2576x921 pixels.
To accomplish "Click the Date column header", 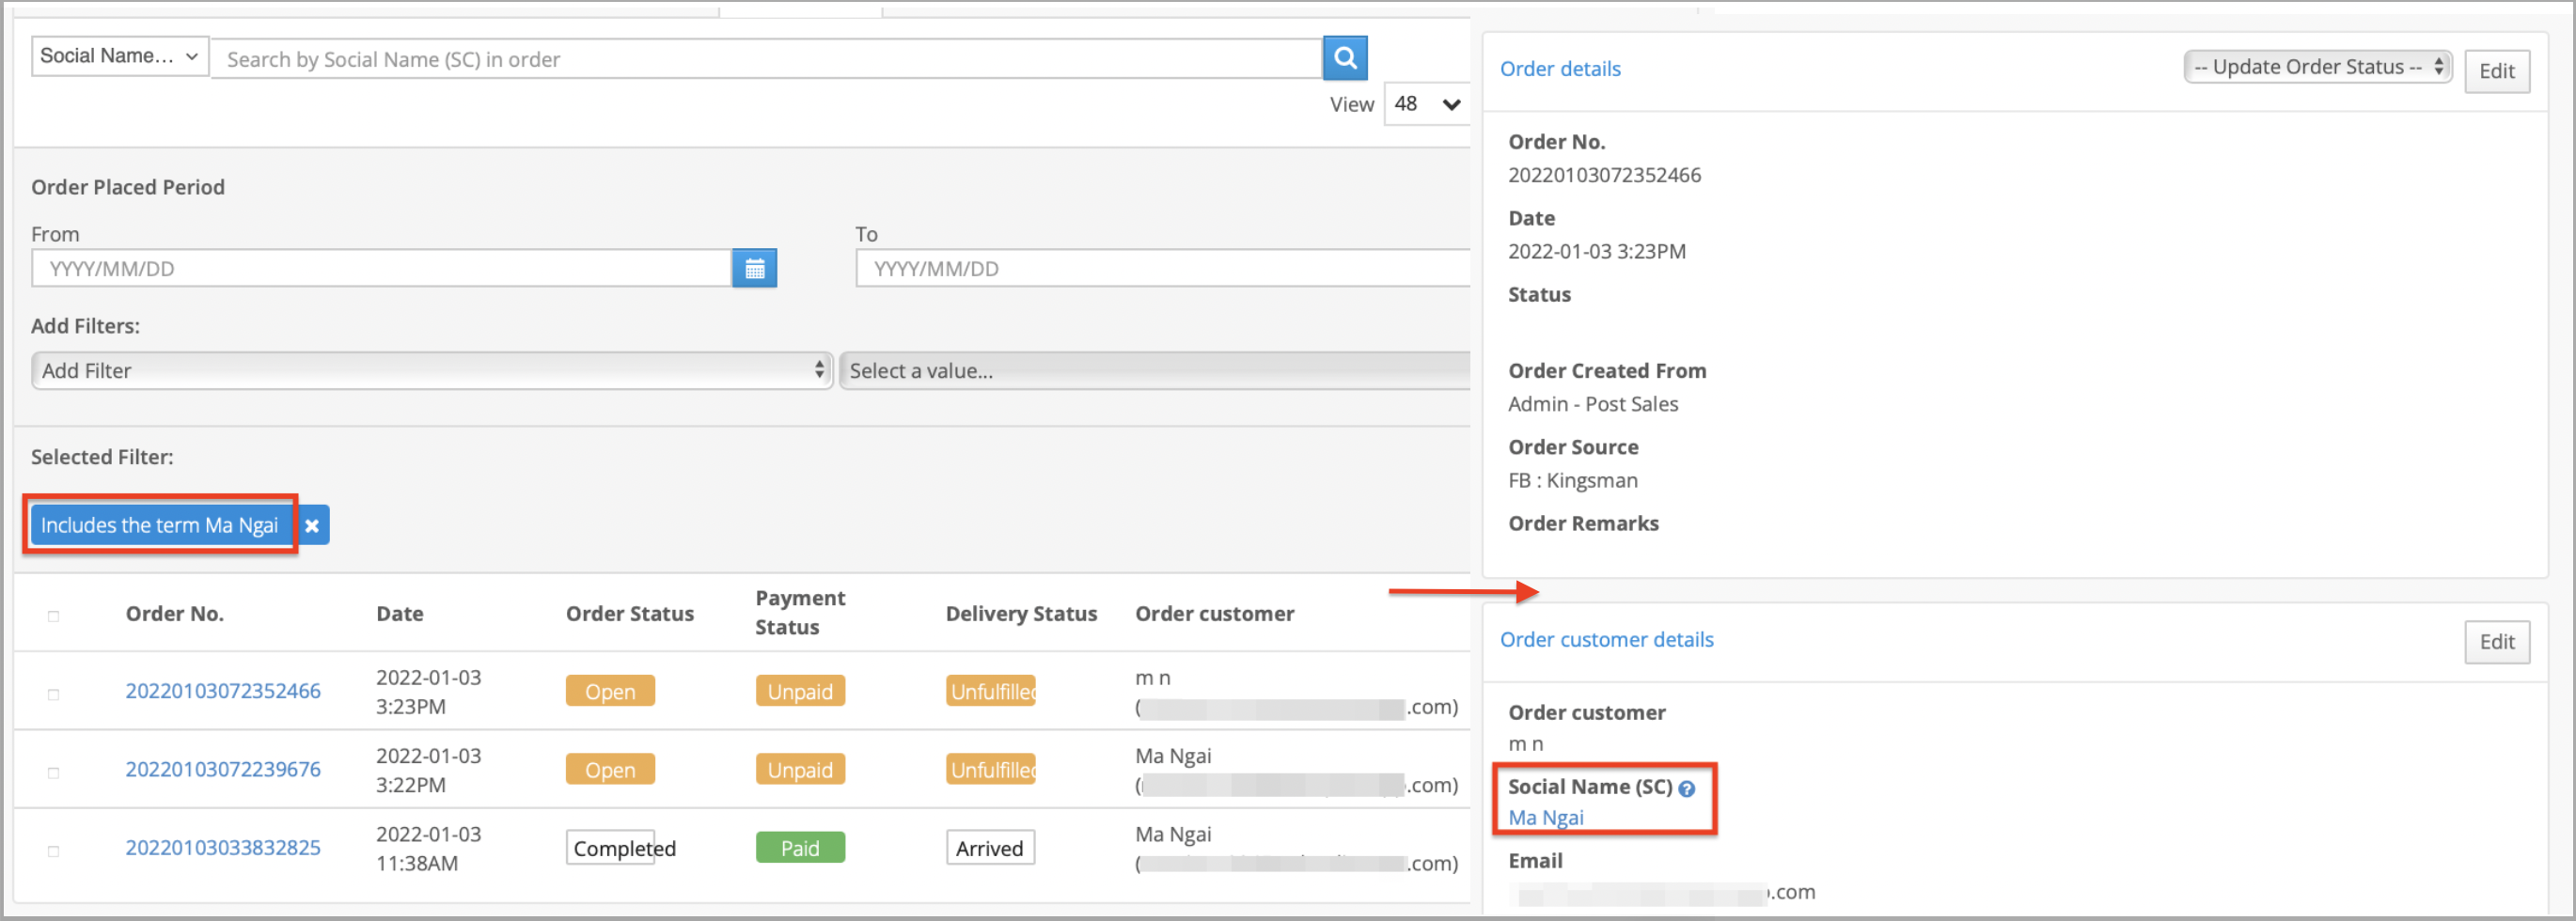I will coord(400,614).
